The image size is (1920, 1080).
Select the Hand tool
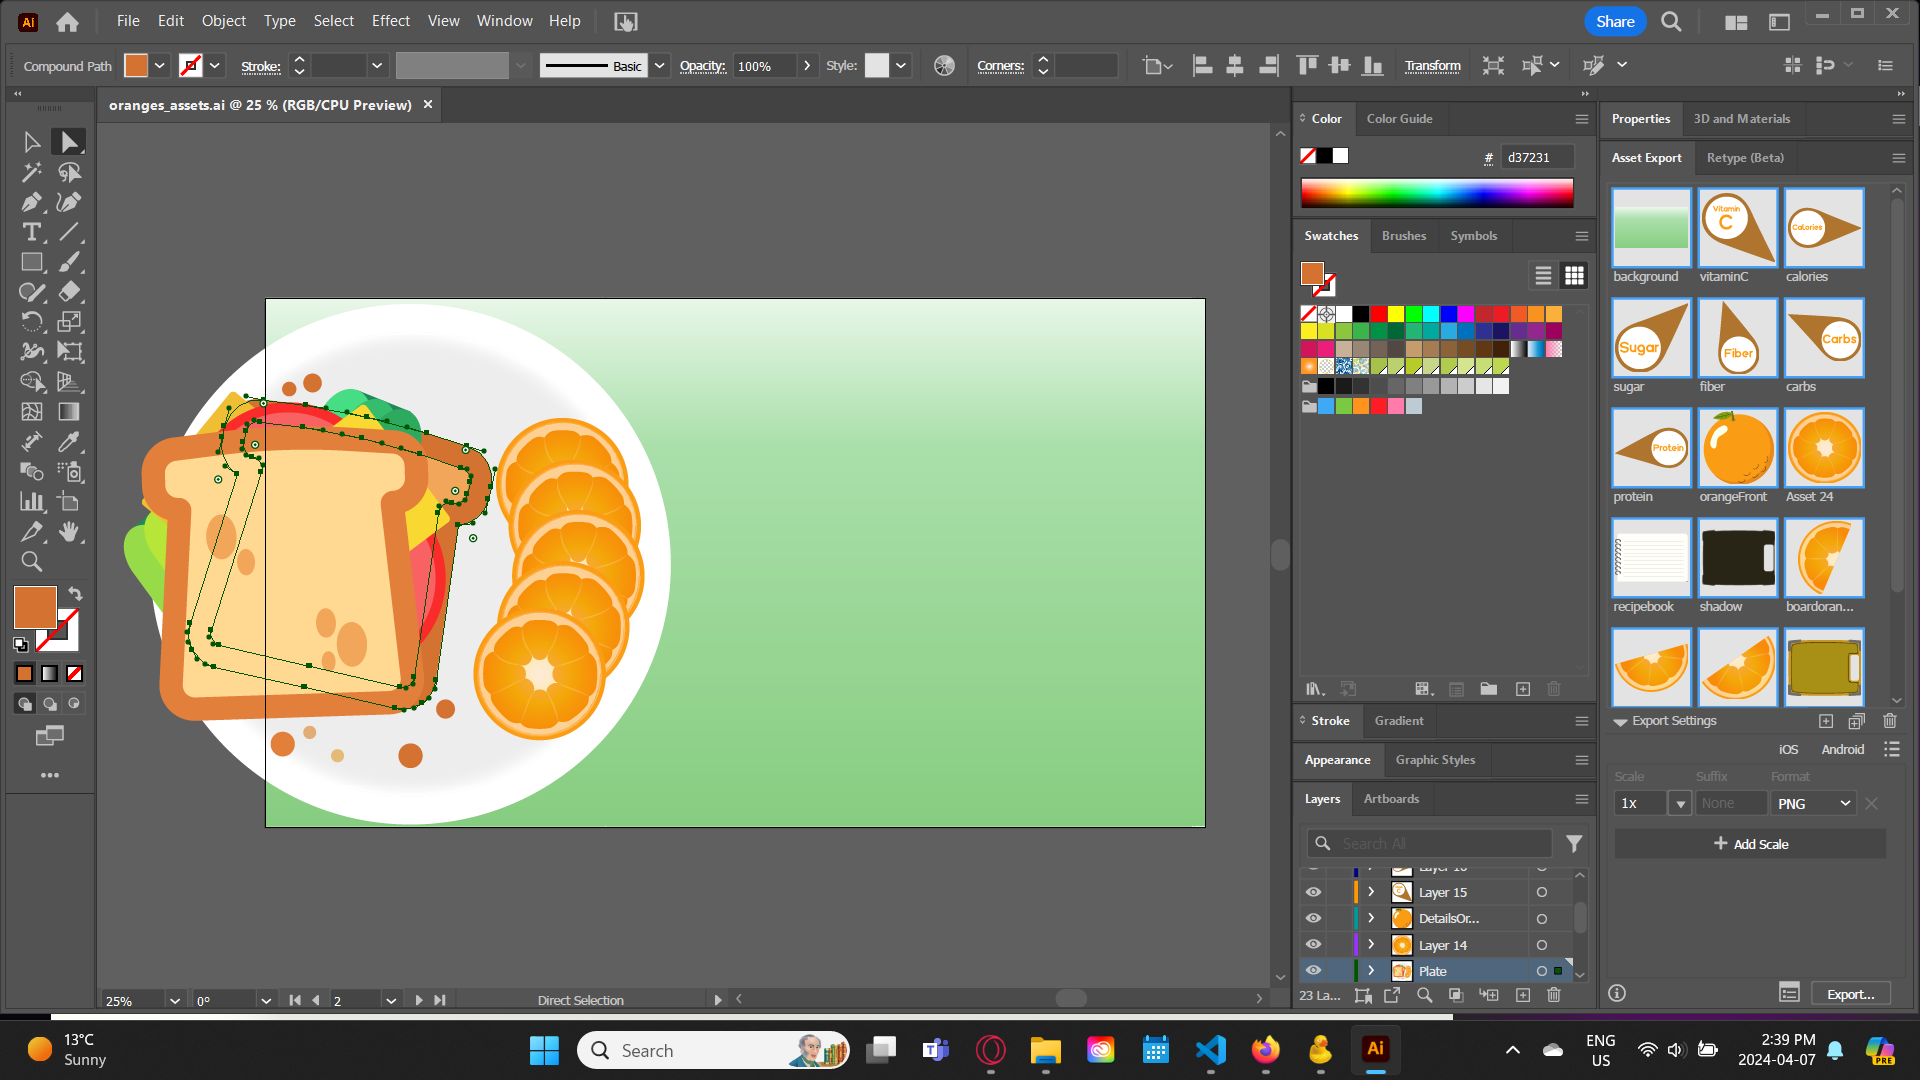[x=69, y=532]
